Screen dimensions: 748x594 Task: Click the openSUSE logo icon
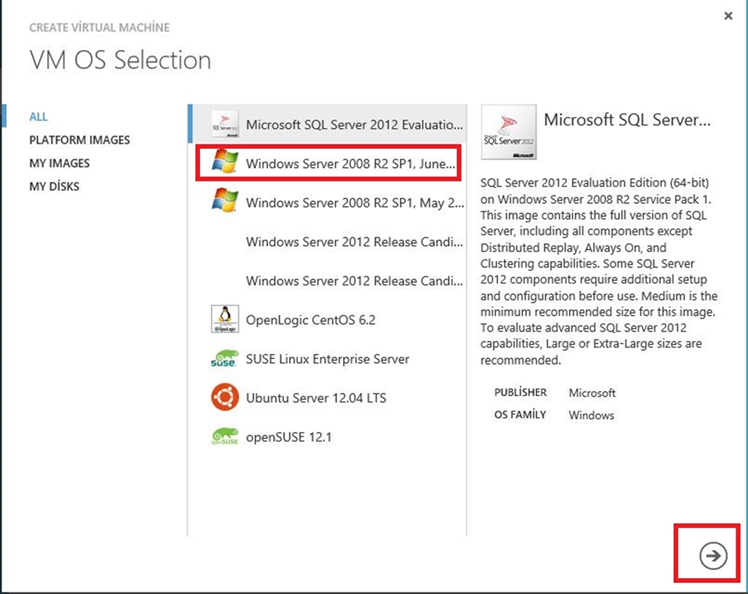[x=225, y=436]
